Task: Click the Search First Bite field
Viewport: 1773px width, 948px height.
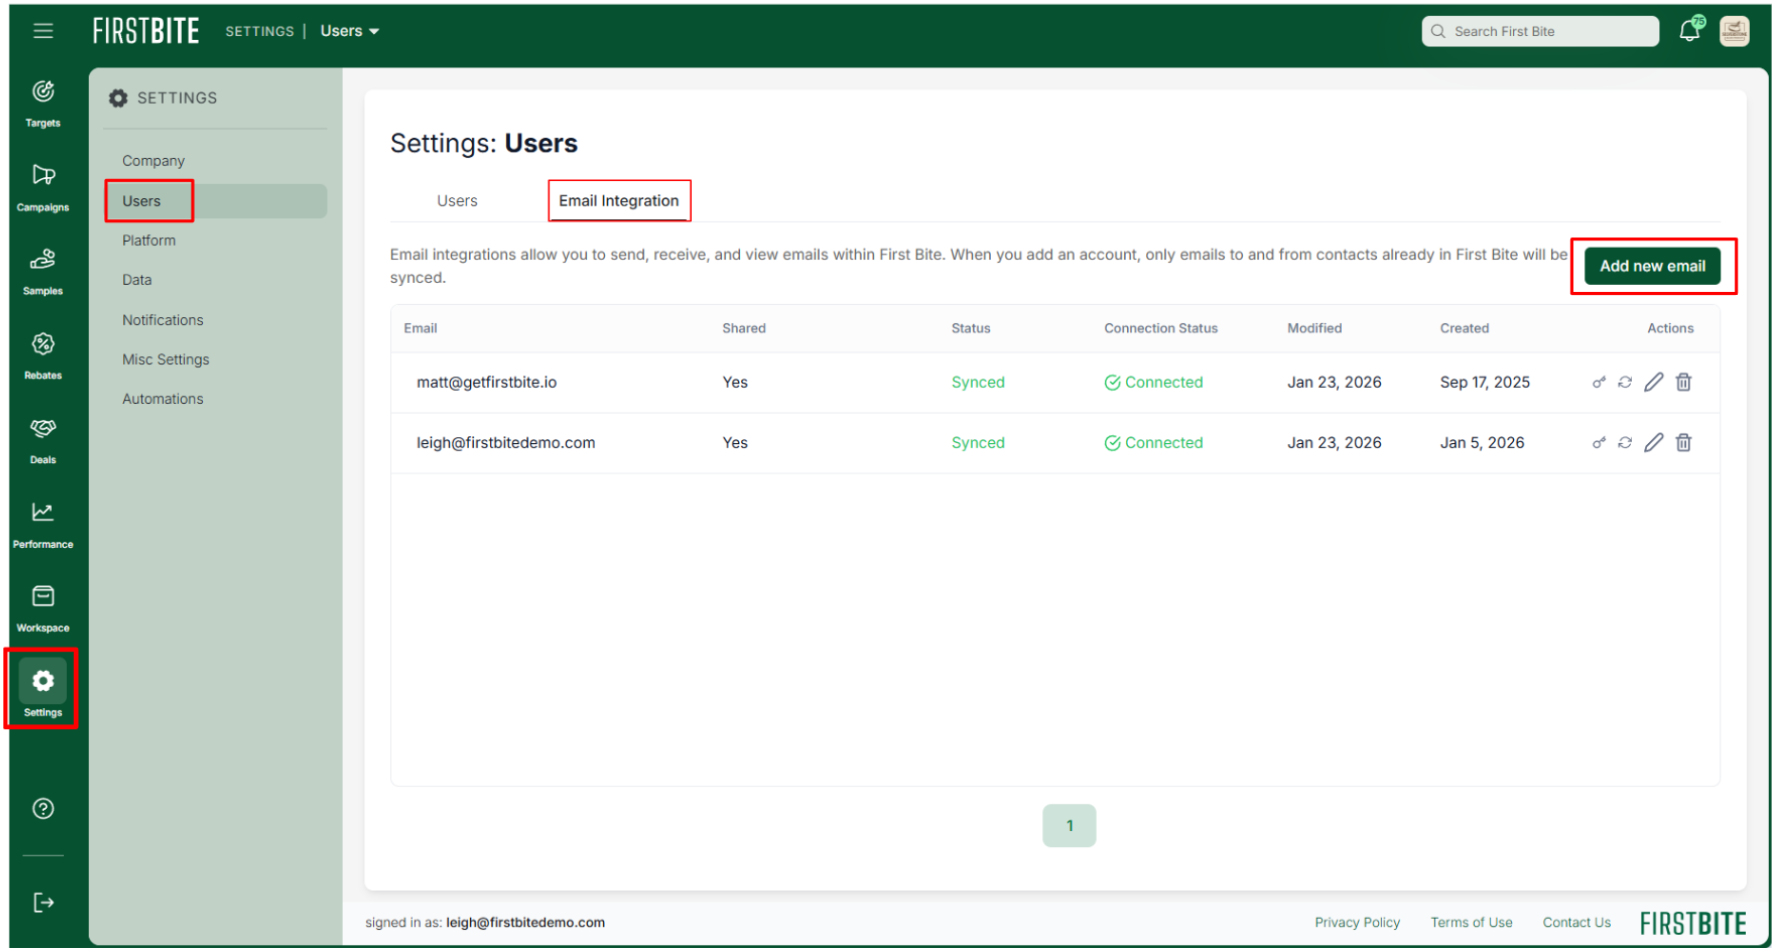Action: click(1540, 31)
